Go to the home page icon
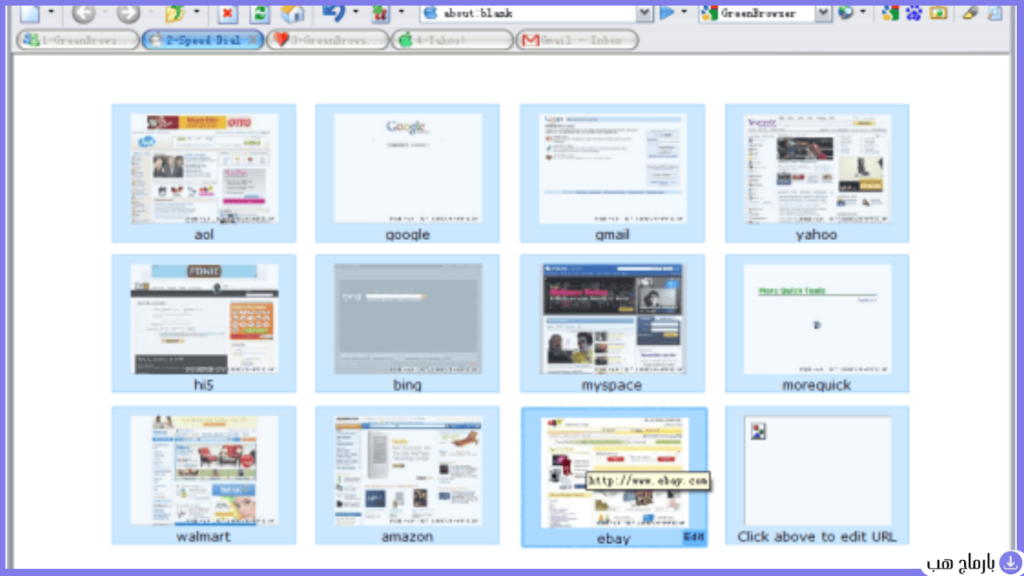This screenshot has height=576, width=1024. point(292,13)
